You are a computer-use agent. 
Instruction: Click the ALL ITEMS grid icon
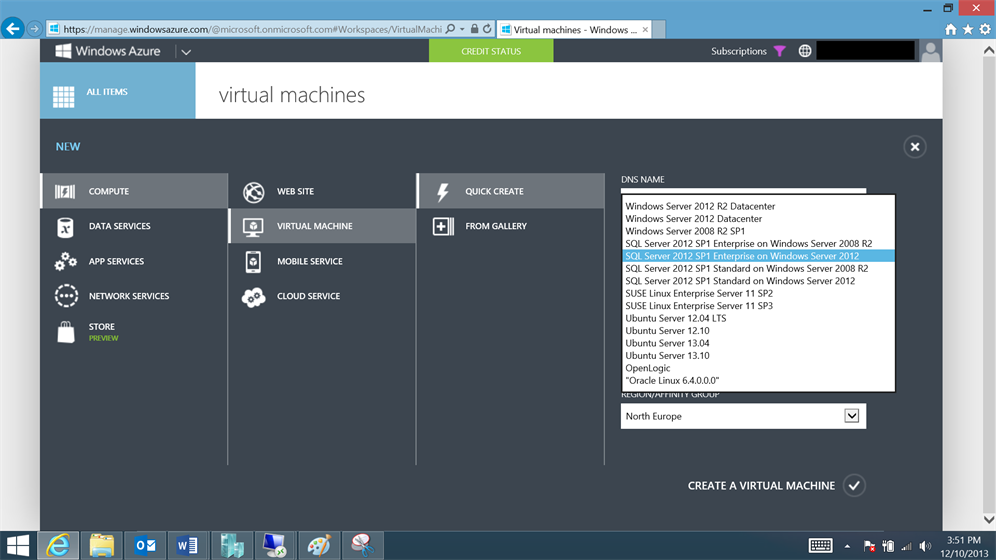click(x=64, y=97)
